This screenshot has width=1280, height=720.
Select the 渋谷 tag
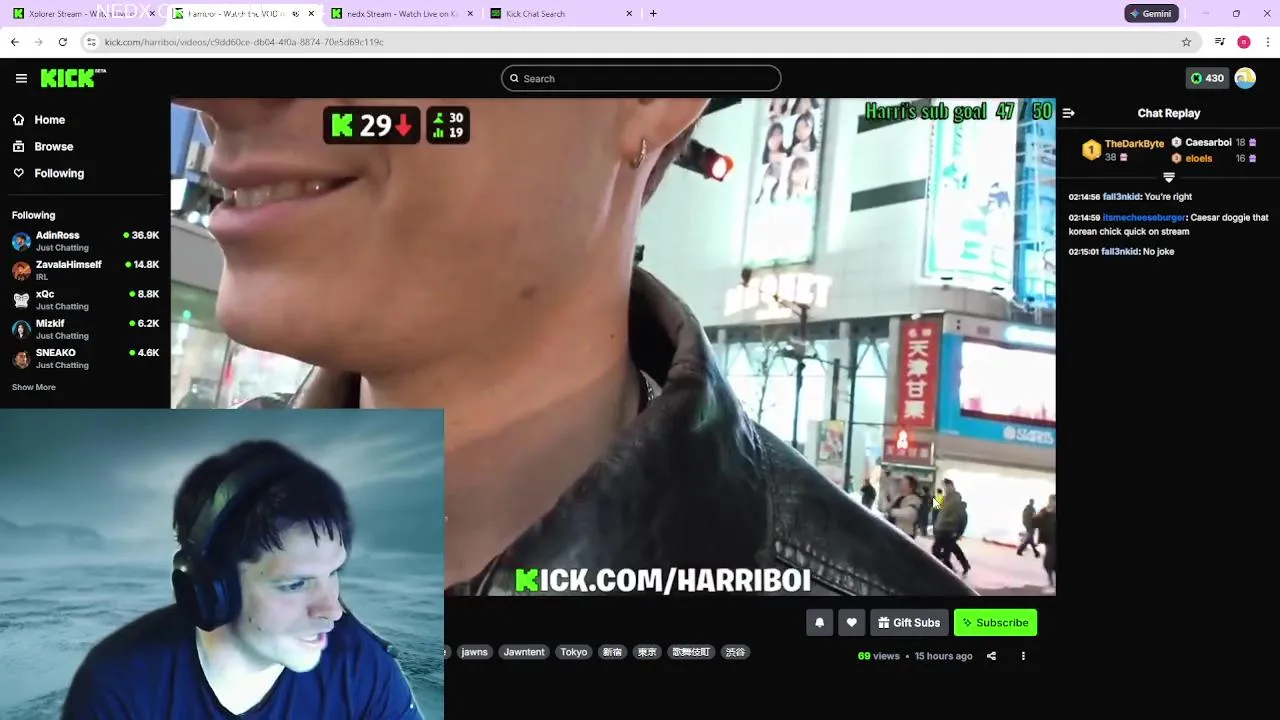[735, 652]
